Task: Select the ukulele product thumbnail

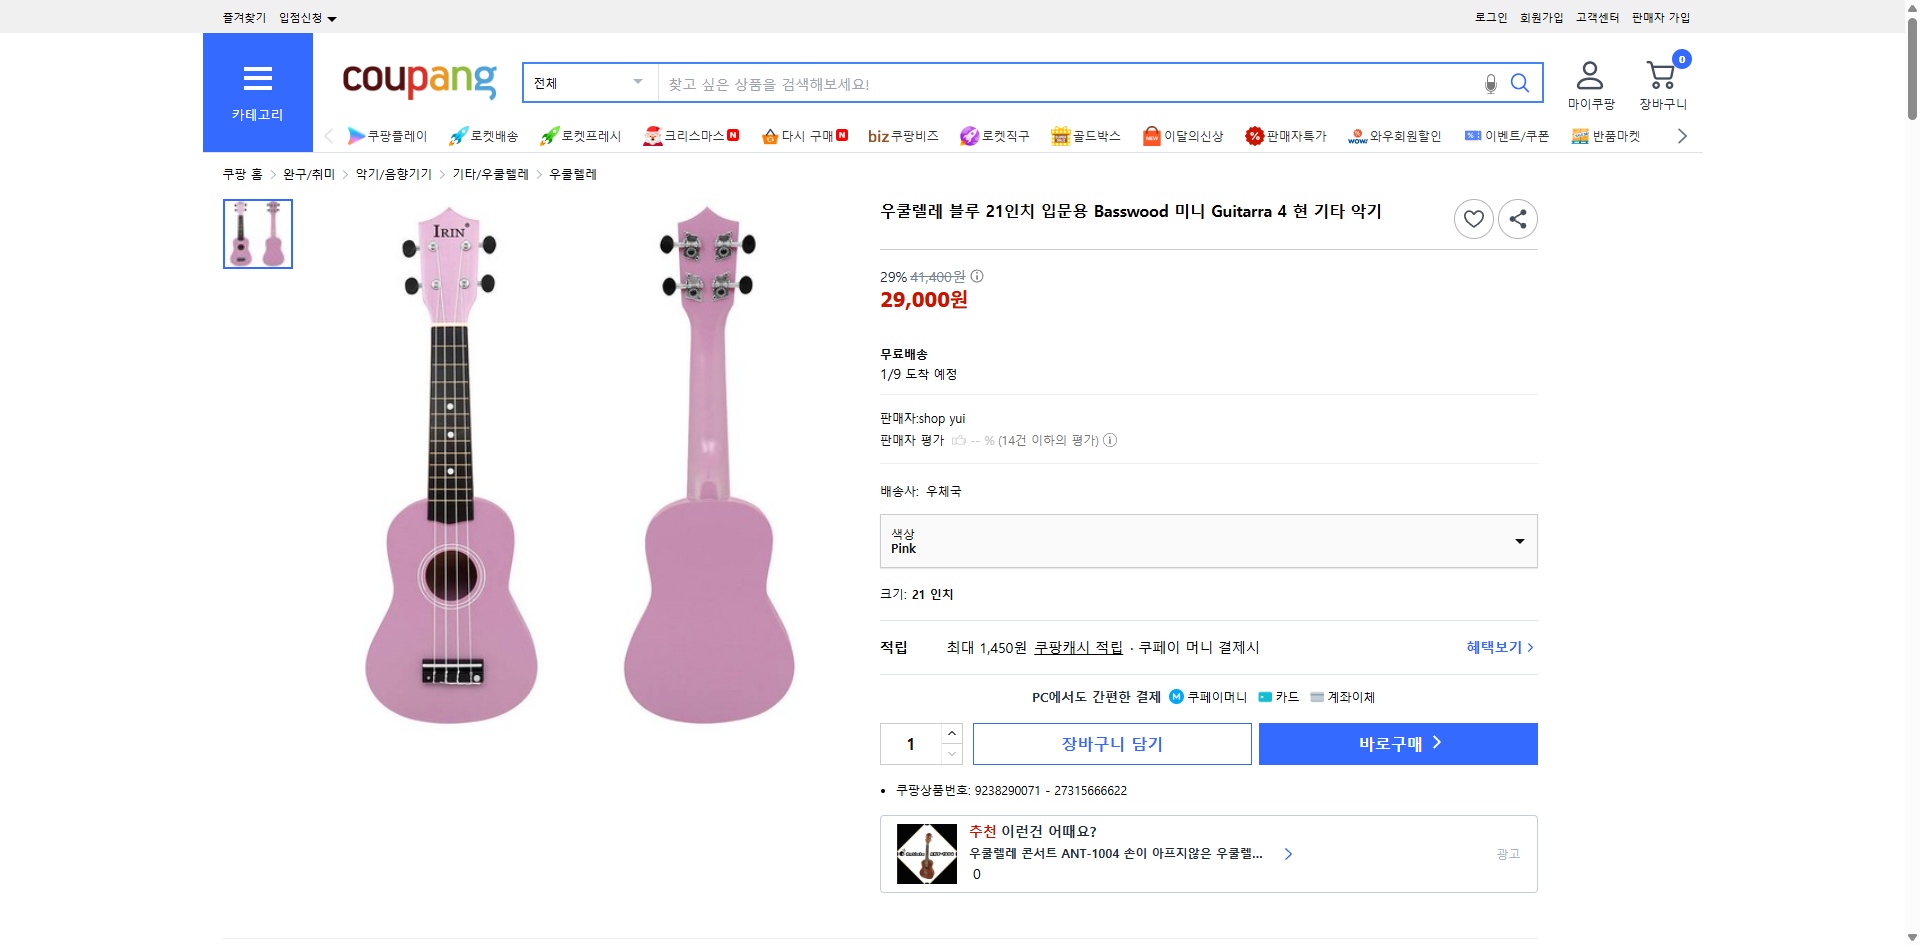Action: point(257,233)
